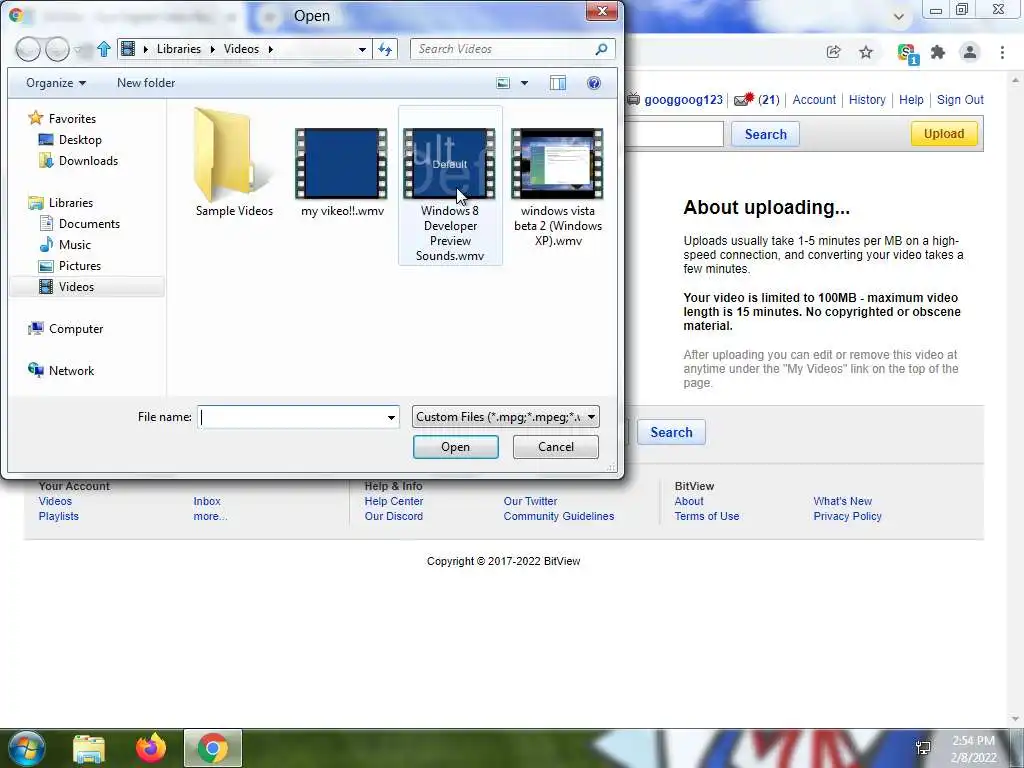The height and width of the screenshot is (768, 1024).
Task: Open the inbox envelope icon
Action: click(743, 100)
